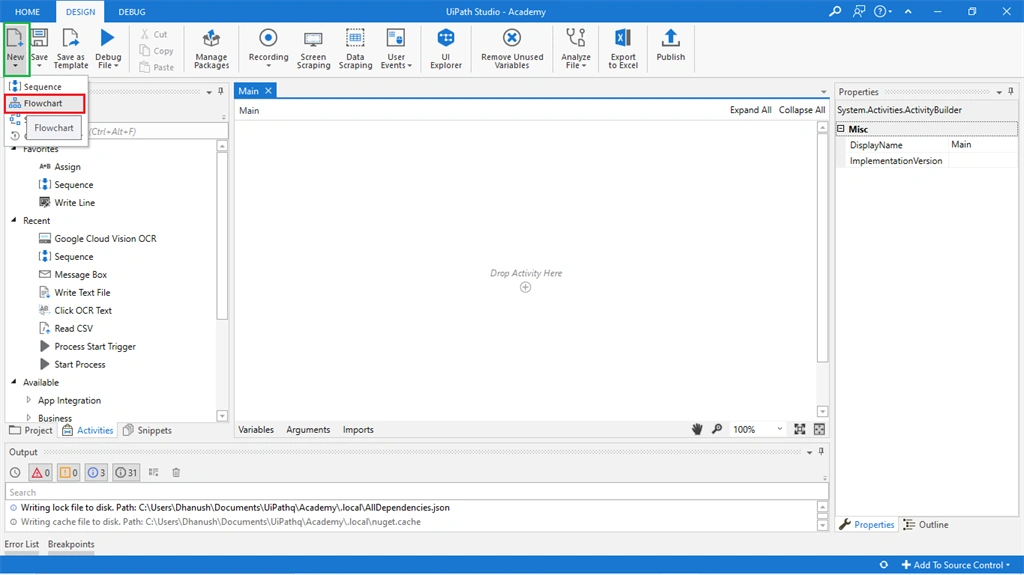Click Collapse All in designer

click(801, 110)
